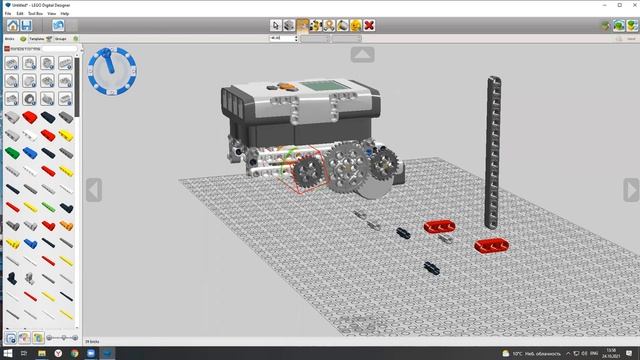Open the Edit menu

[x=20, y=13]
